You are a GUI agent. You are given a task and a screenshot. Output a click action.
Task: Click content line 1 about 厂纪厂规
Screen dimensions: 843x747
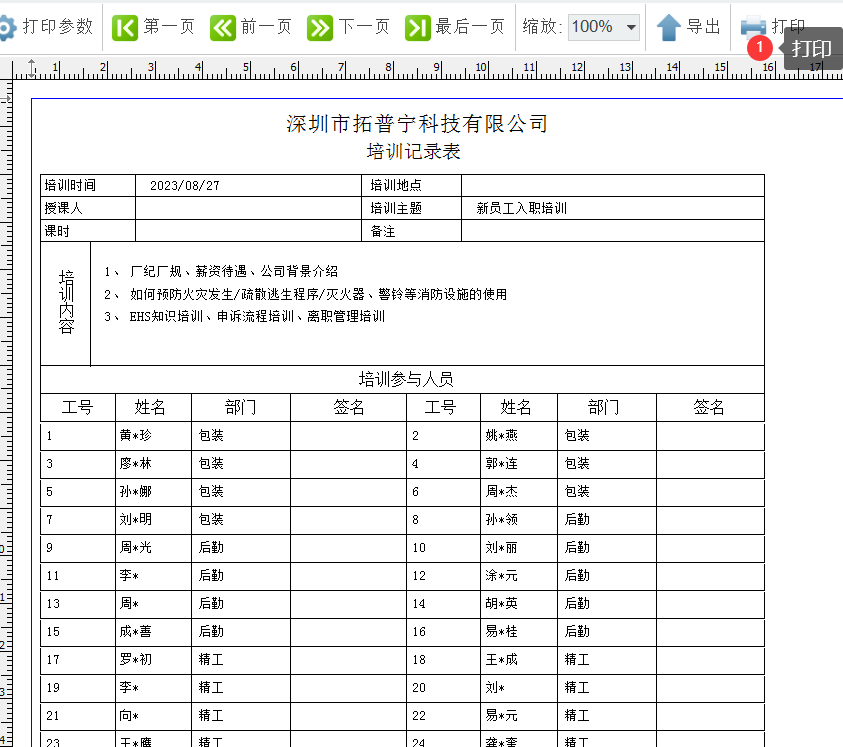(x=221, y=272)
